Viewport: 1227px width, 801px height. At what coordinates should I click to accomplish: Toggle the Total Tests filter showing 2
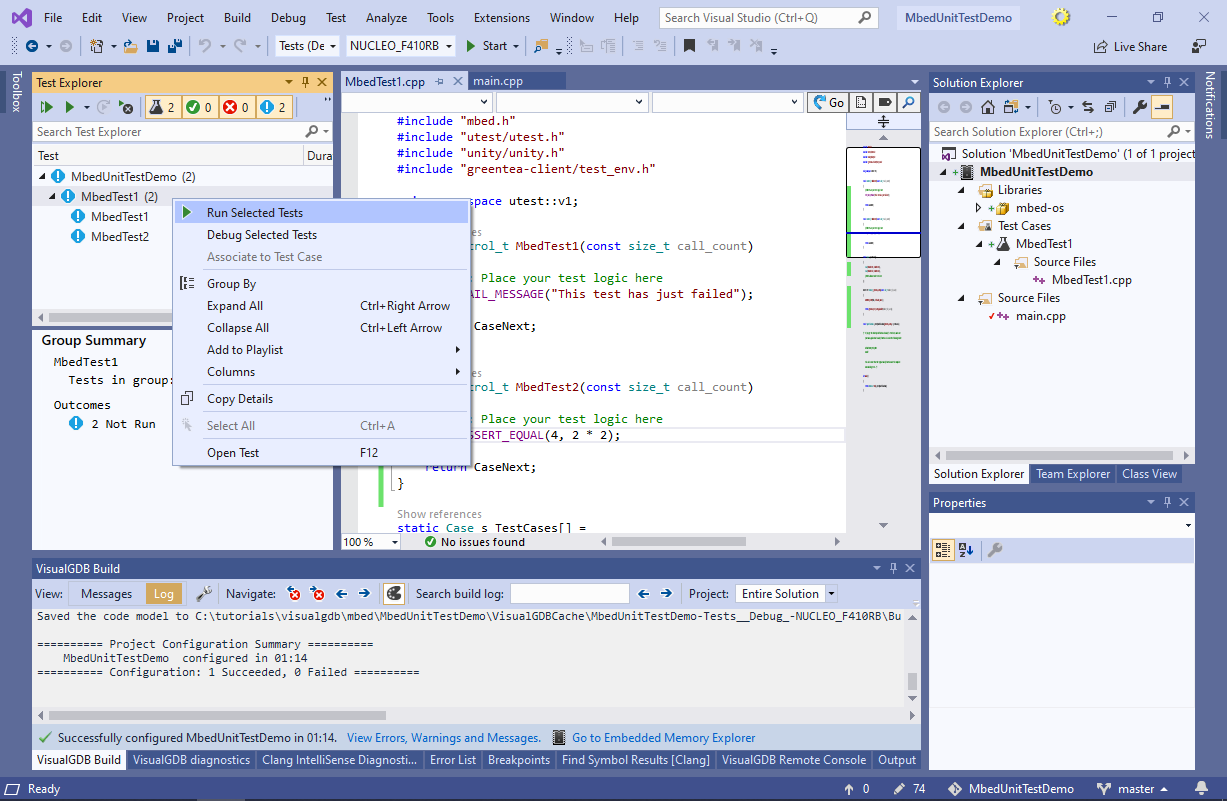tap(162, 107)
